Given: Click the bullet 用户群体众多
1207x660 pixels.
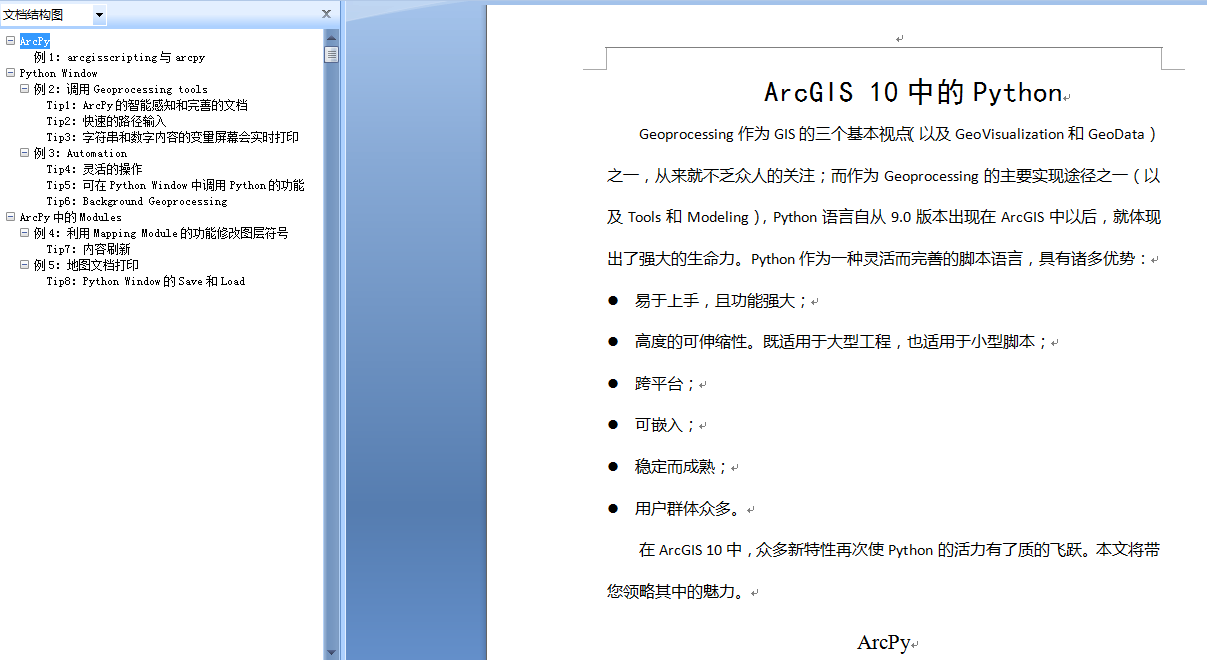Looking at the screenshot, I should point(688,508).
